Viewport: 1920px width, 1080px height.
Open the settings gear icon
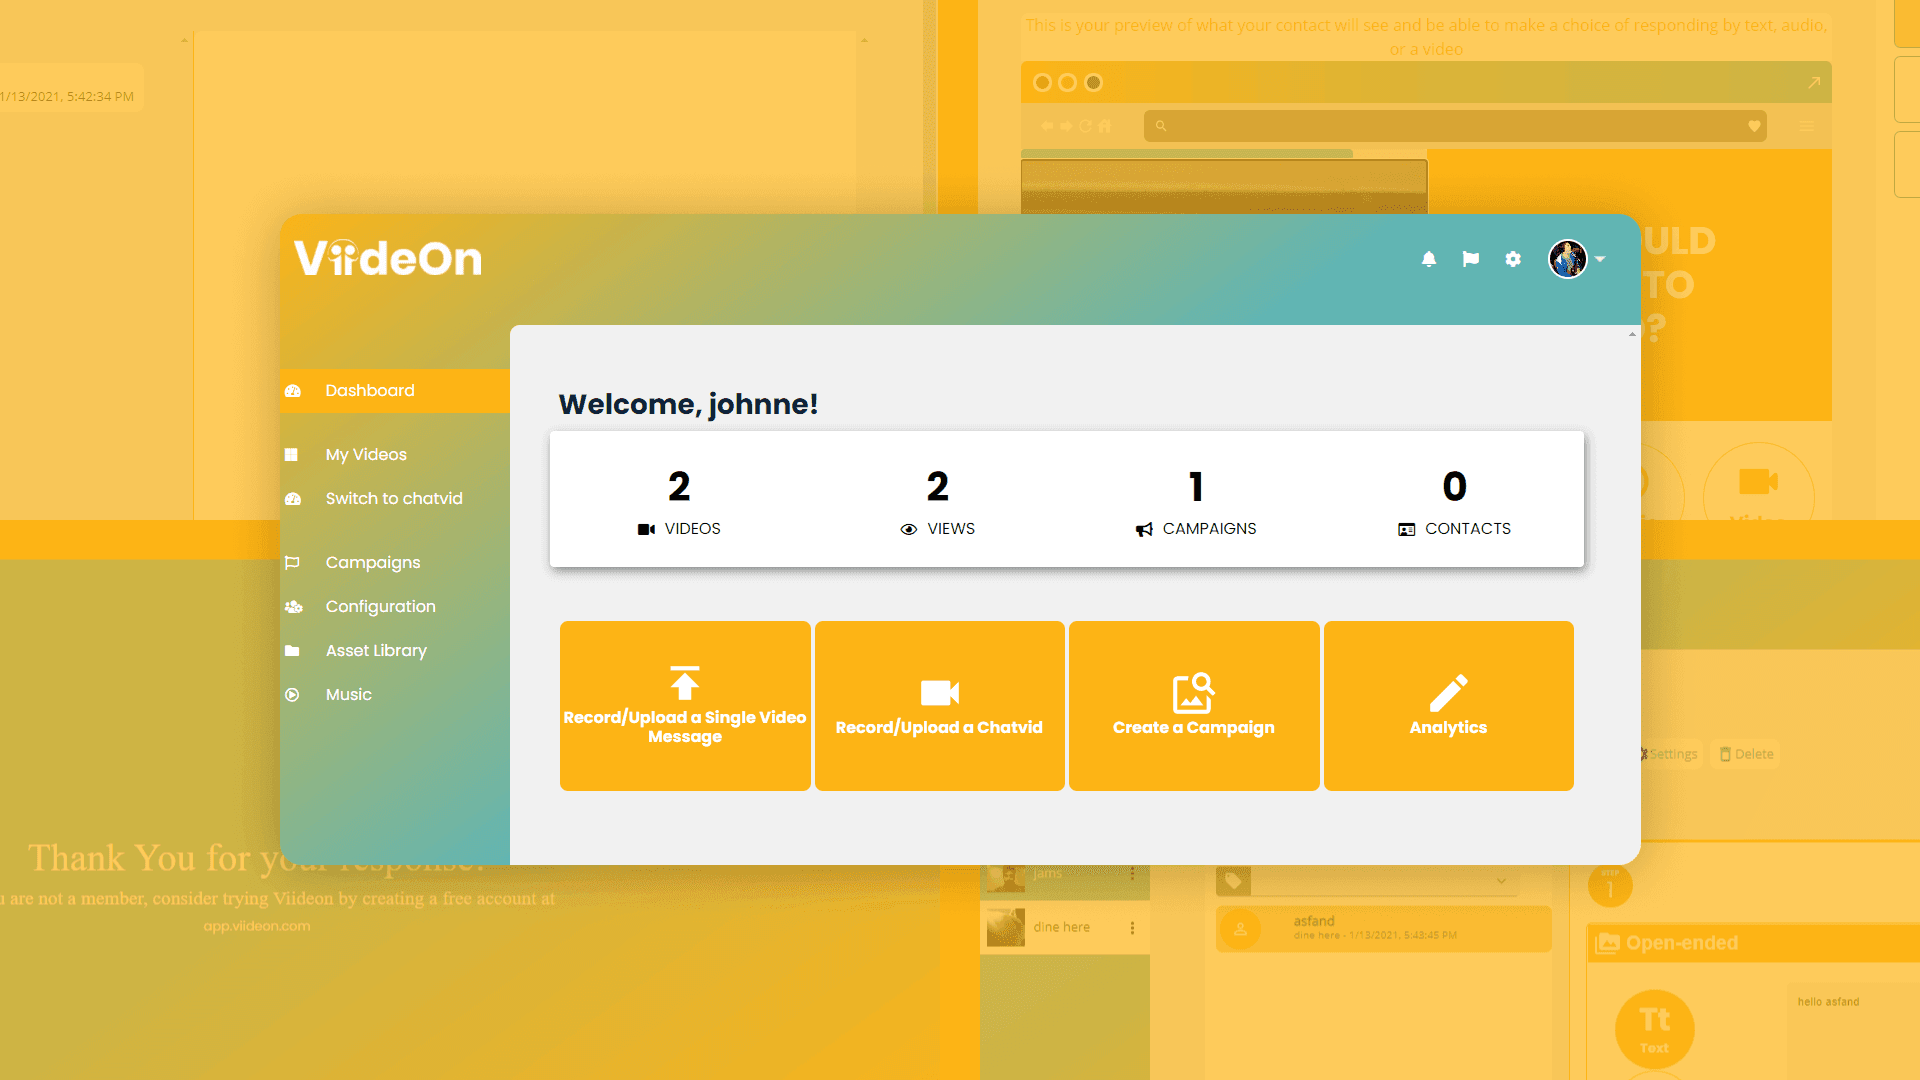point(1513,259)
